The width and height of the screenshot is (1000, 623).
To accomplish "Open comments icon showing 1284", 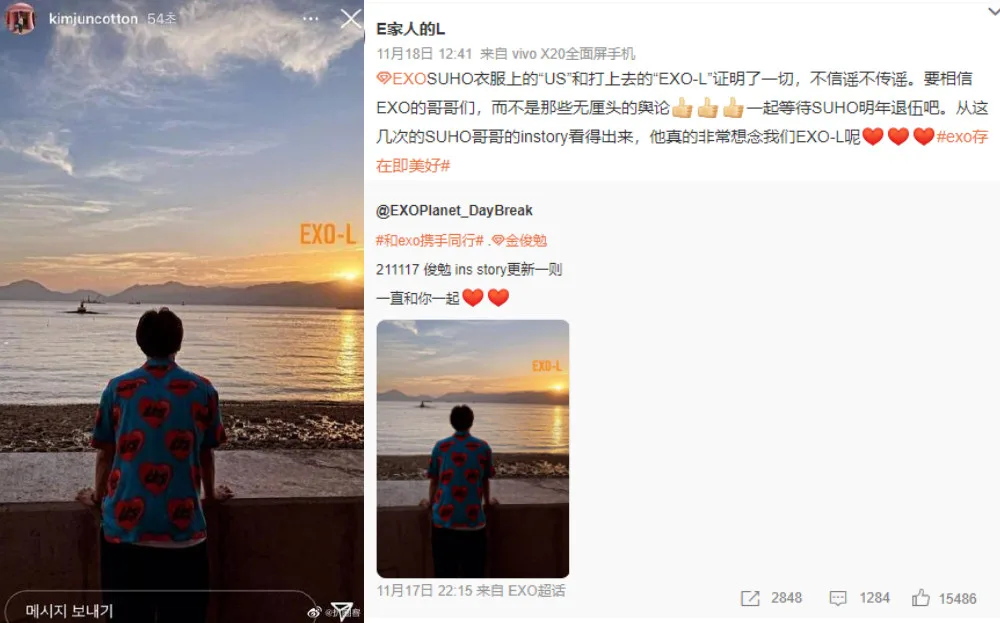I will 837,598.
